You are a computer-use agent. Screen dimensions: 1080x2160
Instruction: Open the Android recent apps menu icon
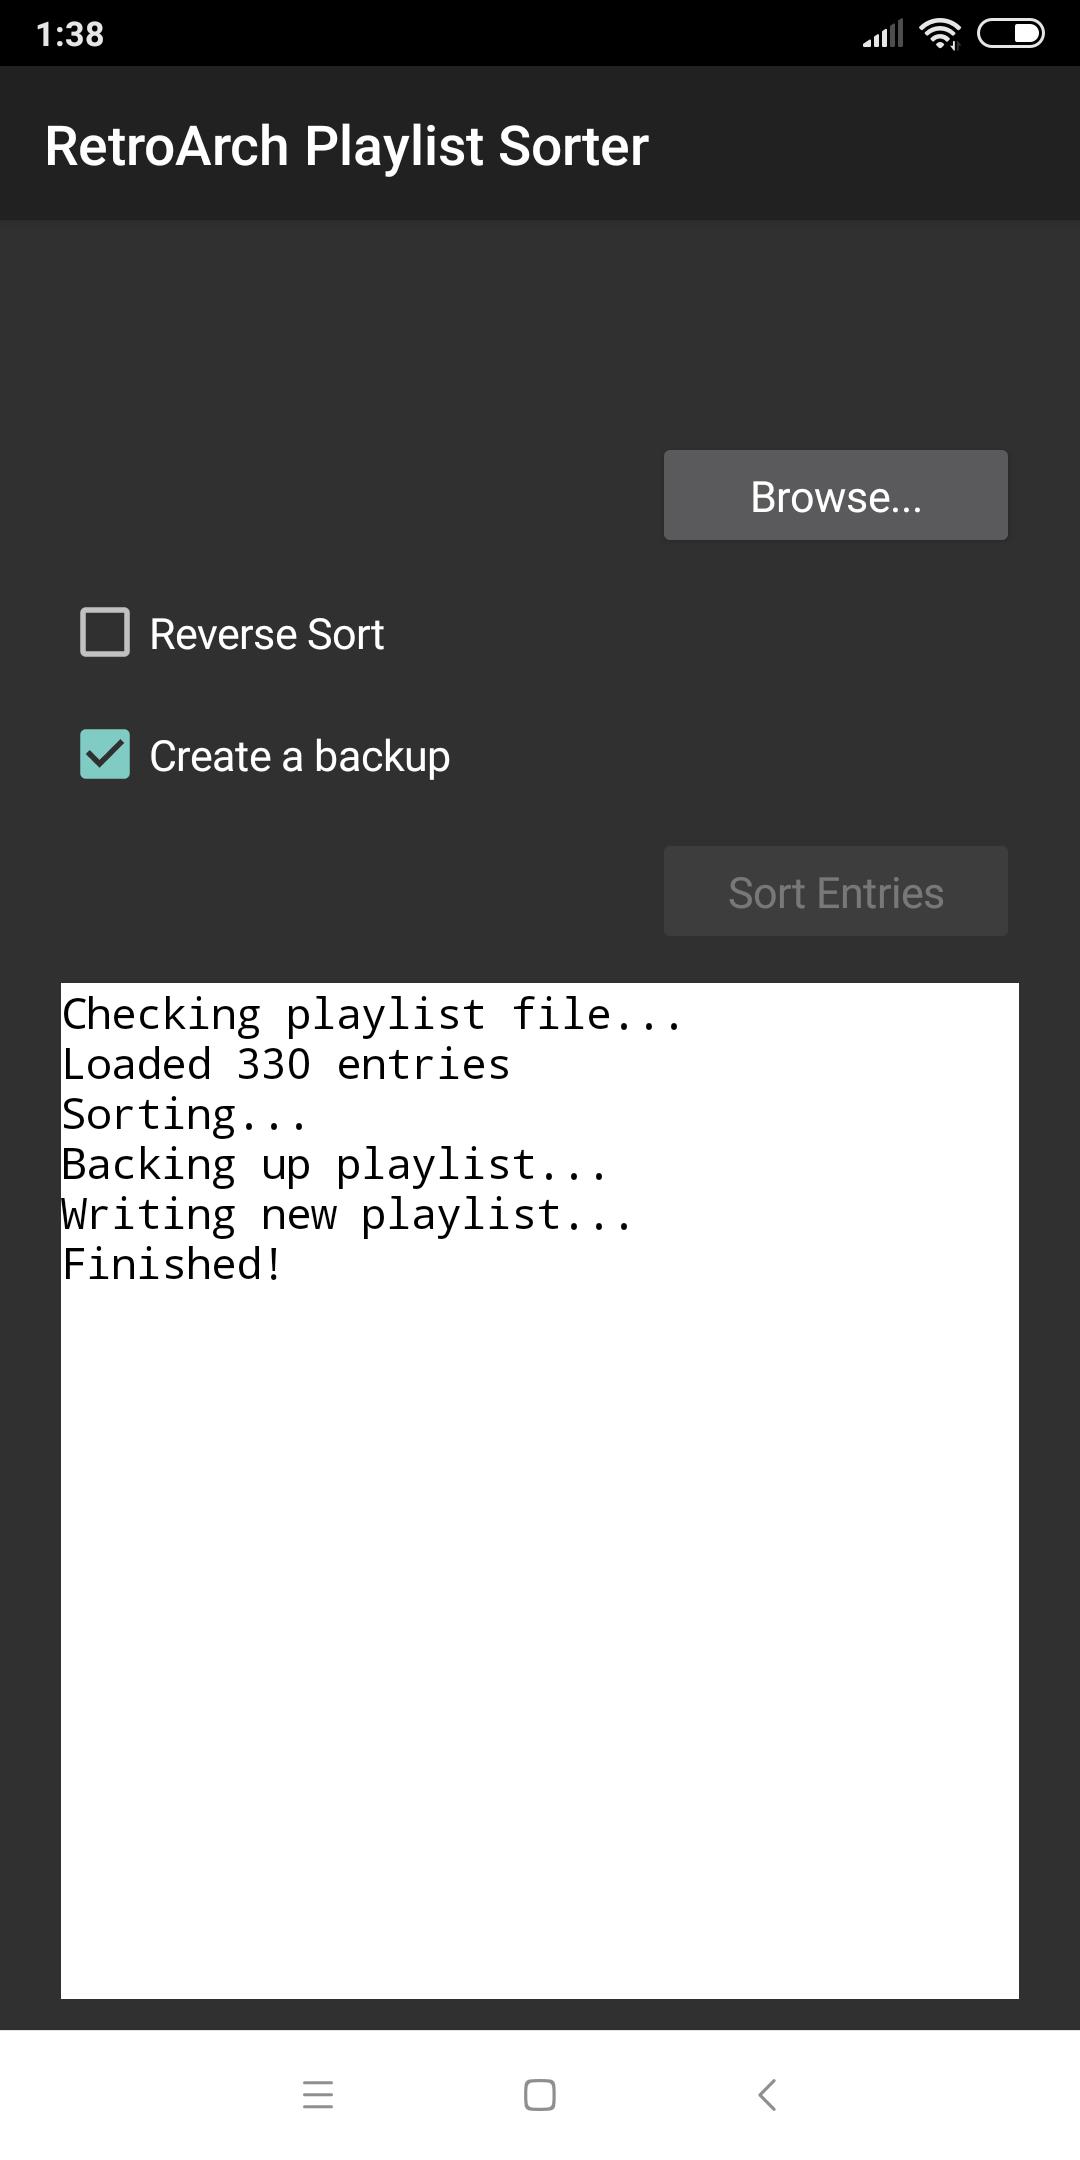tap(318, 2095)
